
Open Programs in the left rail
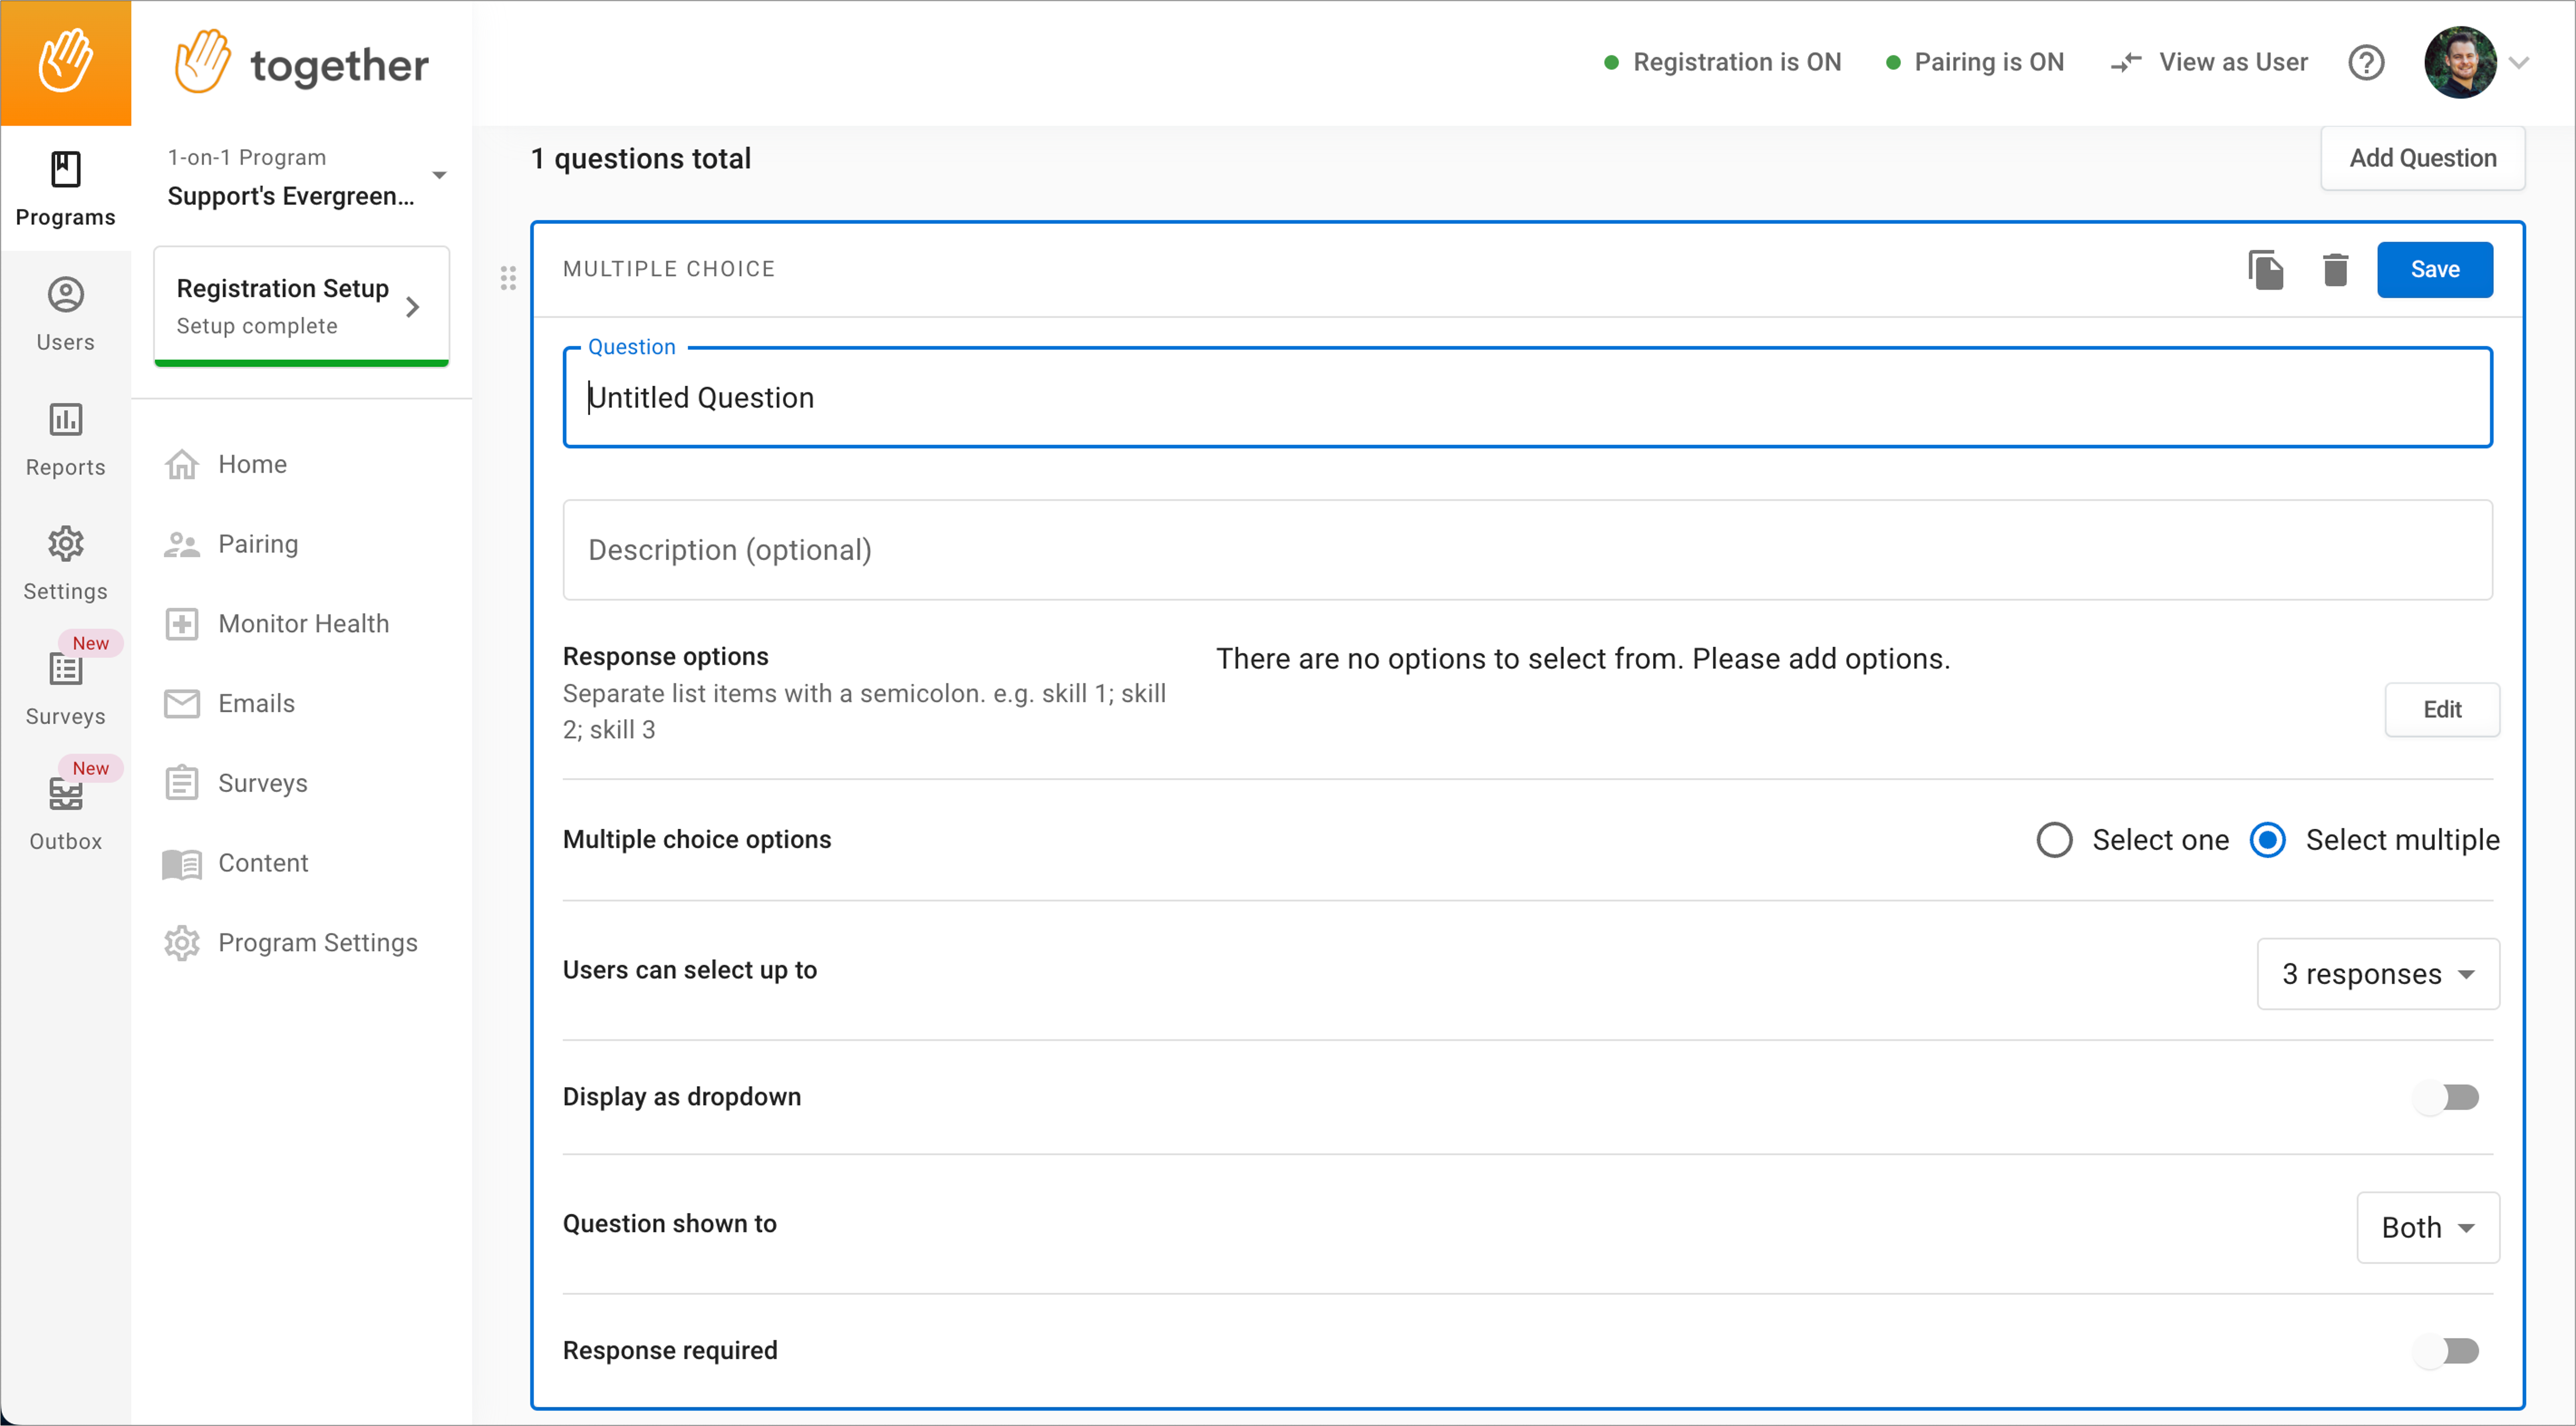coord(65,188)
